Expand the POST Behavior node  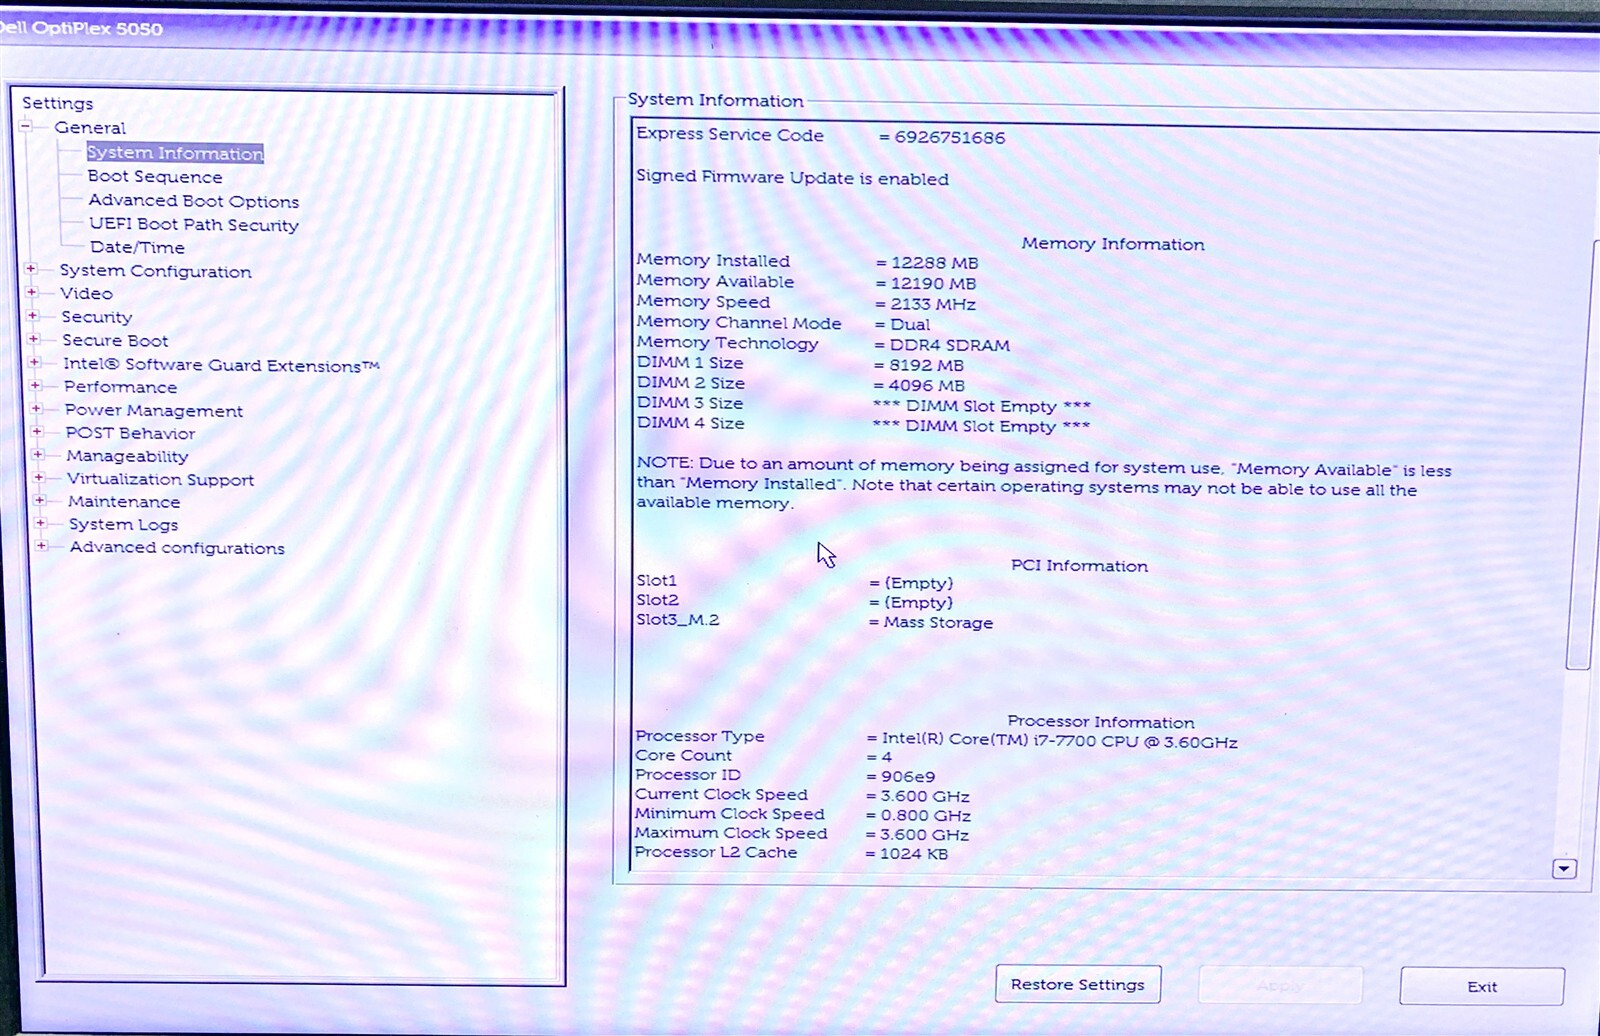coord(38,431)
